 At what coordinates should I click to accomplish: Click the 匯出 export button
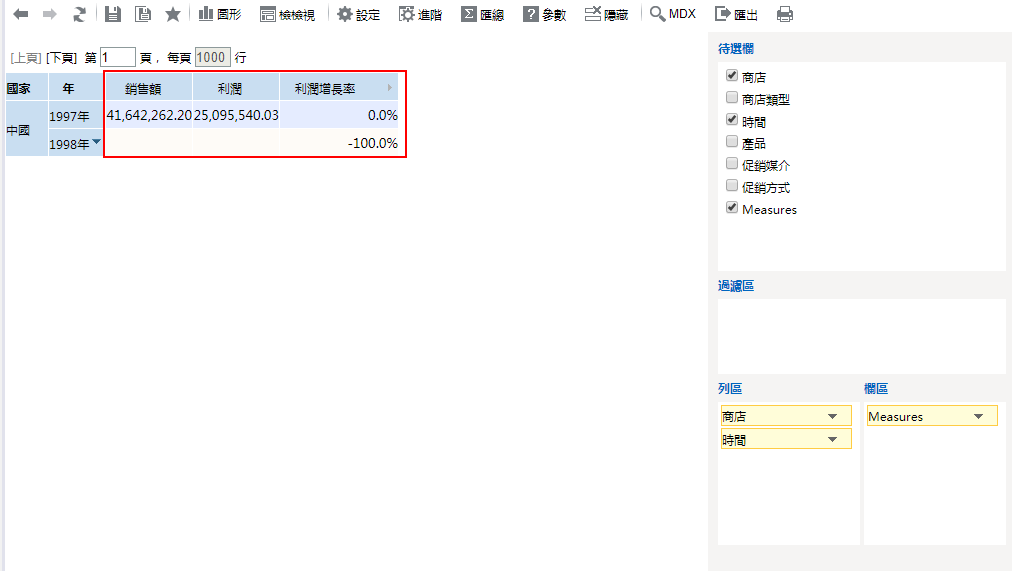735,14
